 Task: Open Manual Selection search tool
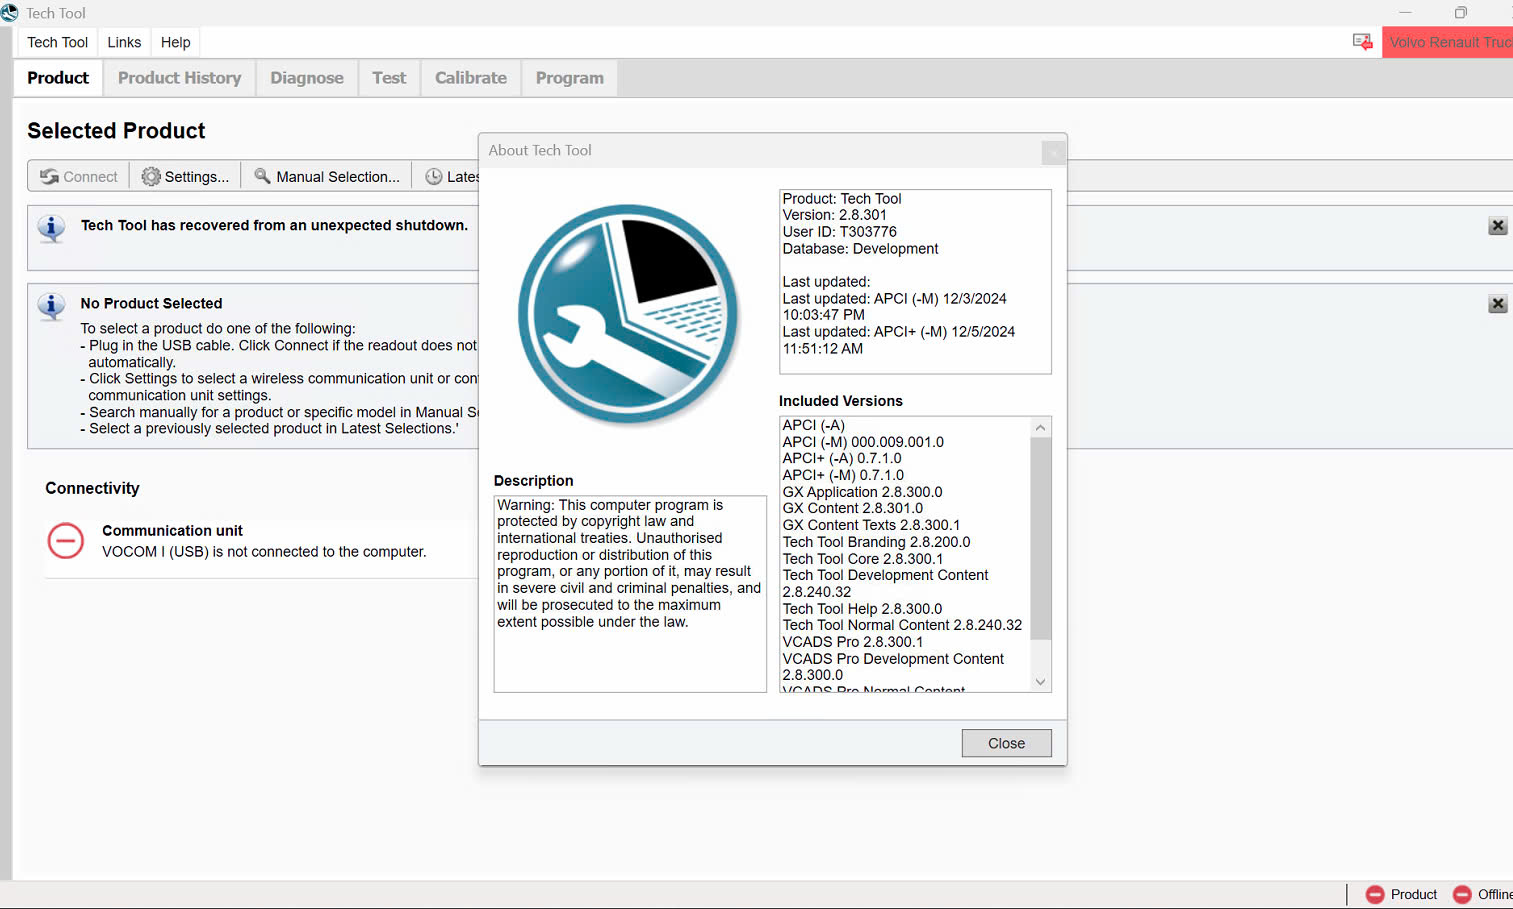(x=327, y=176)
